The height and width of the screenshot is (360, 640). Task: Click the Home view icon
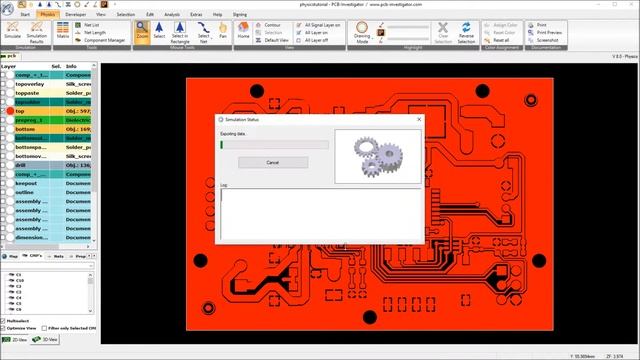tap(243, 31)
